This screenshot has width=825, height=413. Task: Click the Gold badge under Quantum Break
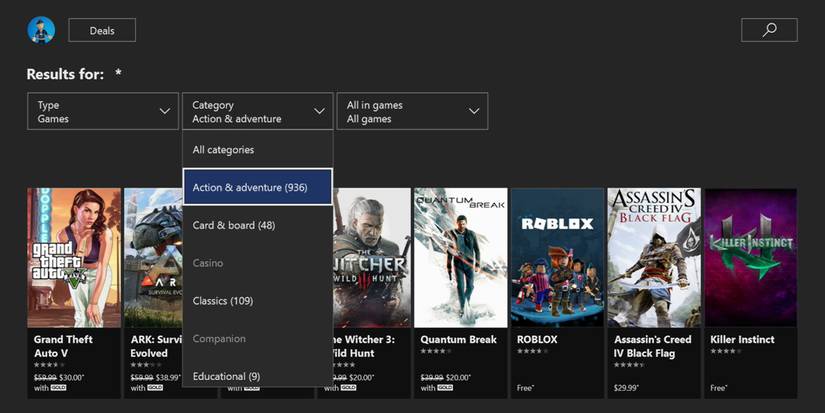point(445,388)
